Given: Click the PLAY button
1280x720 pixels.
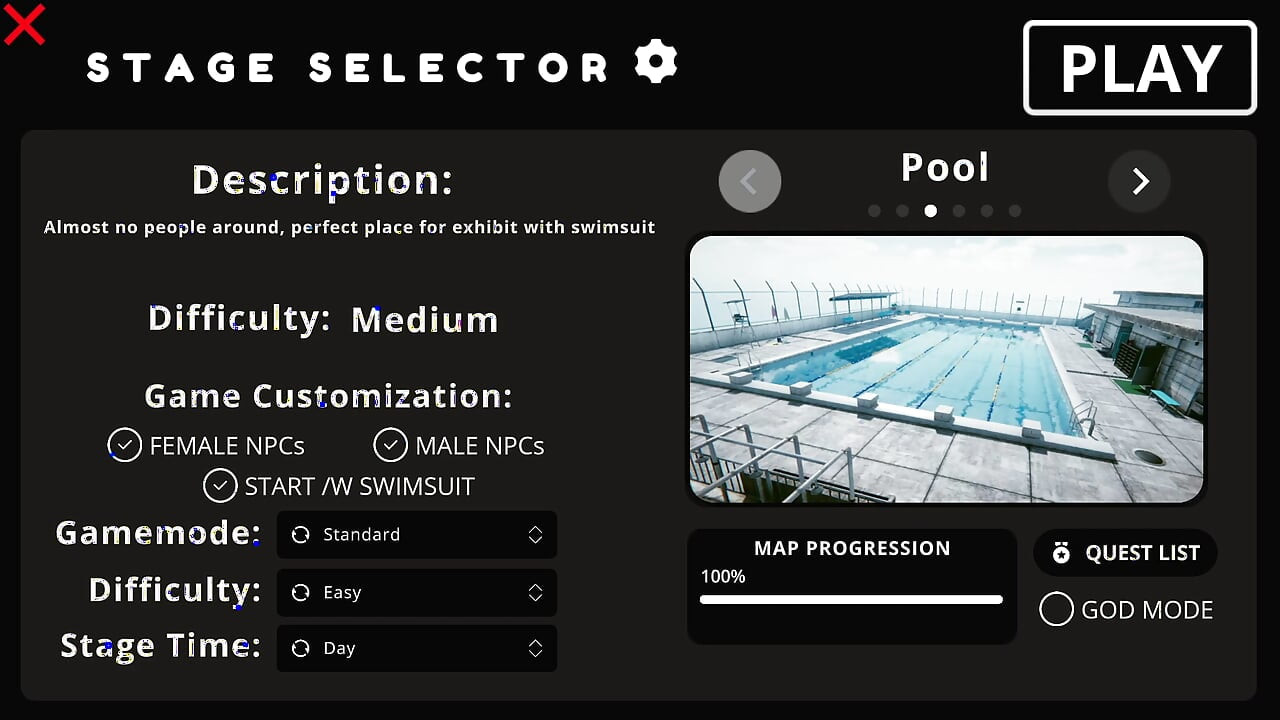Looking at the screenshot, I should click(x=1140, y=68).
